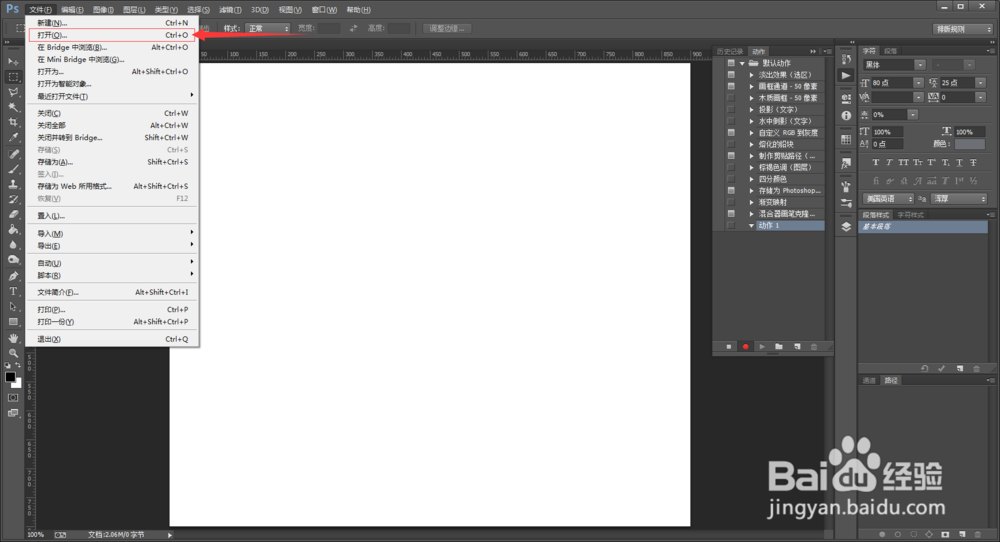Create new action set folder icon
The width and height of the screenshot is (1000, 542).
pos(779,347)
